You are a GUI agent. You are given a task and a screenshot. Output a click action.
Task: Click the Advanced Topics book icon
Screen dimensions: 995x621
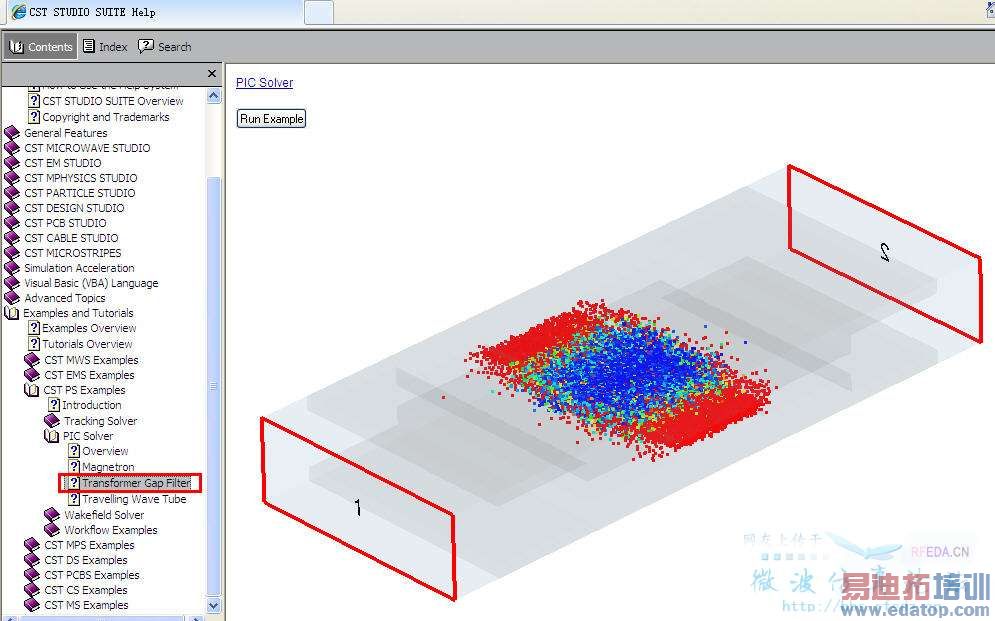click(x=12, y=298)
